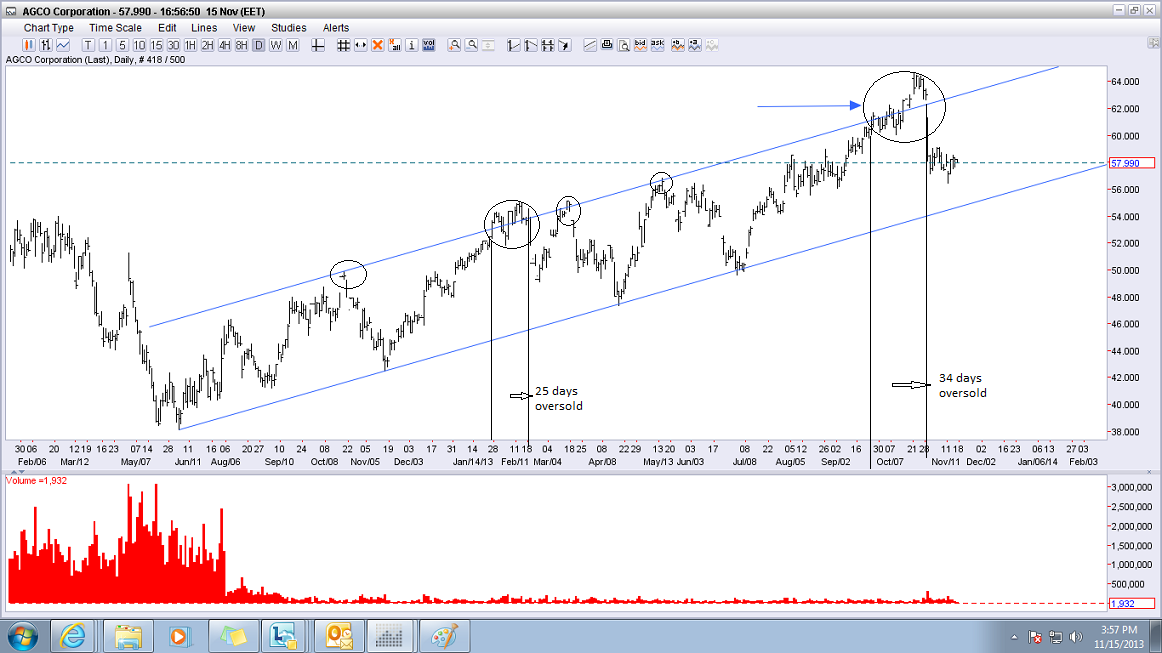Switch to 8H time scale
The width and height of the screenshot is (1162, 653).
242,45
